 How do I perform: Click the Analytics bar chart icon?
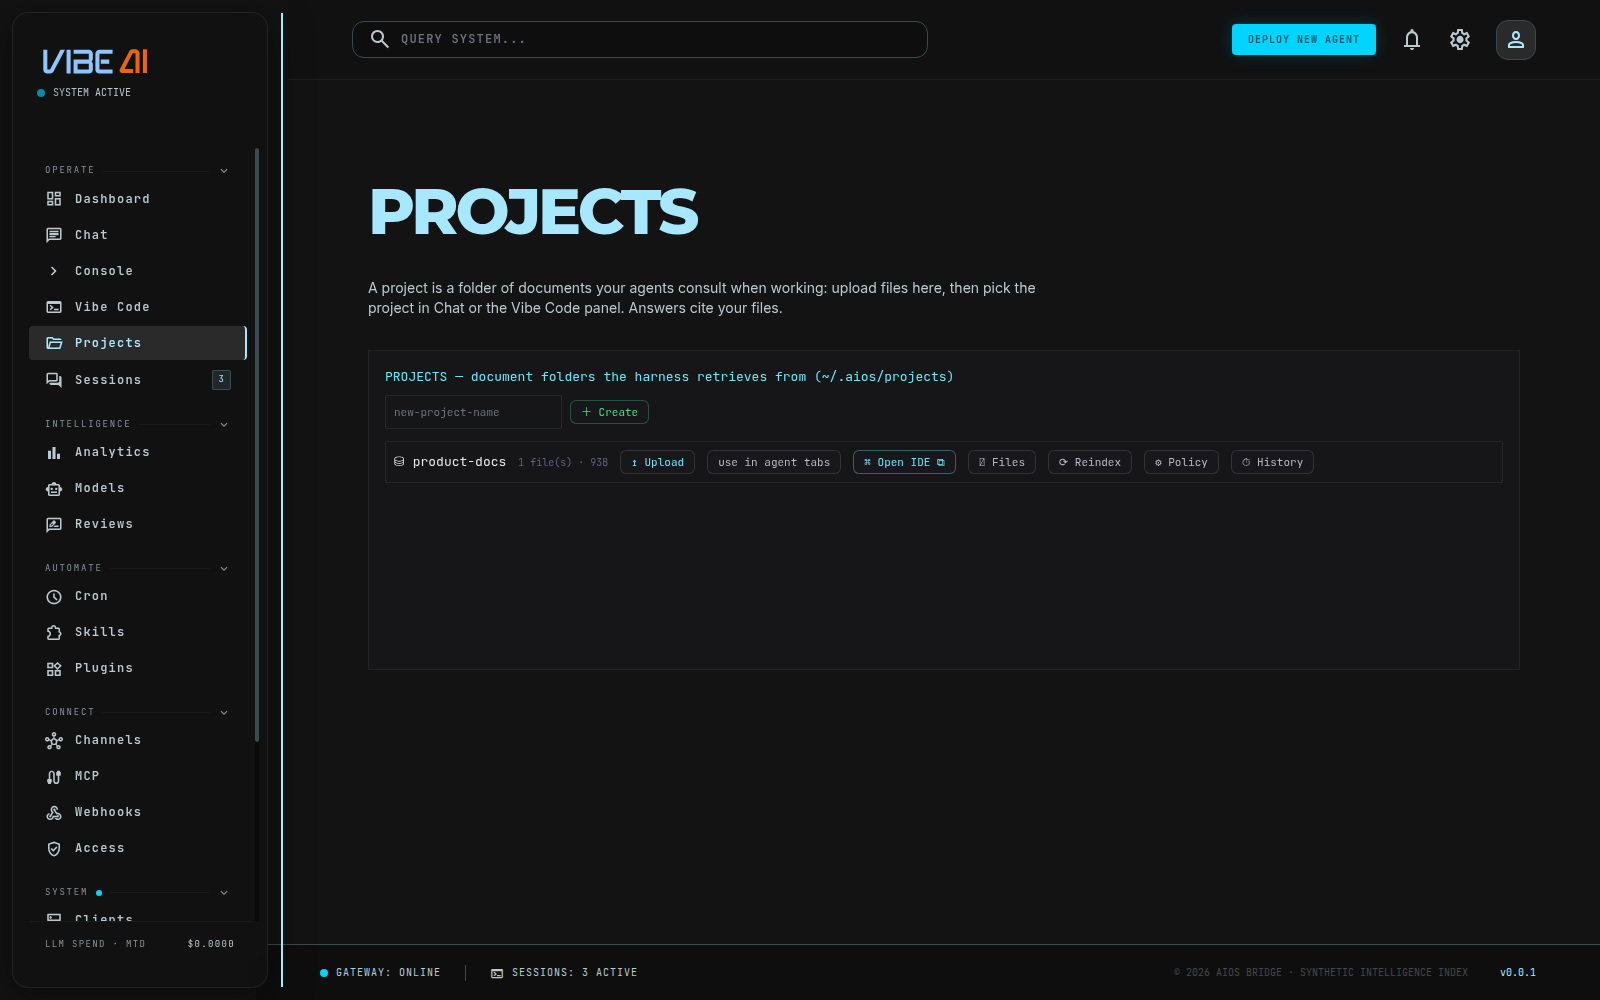[x=54, y=452]
